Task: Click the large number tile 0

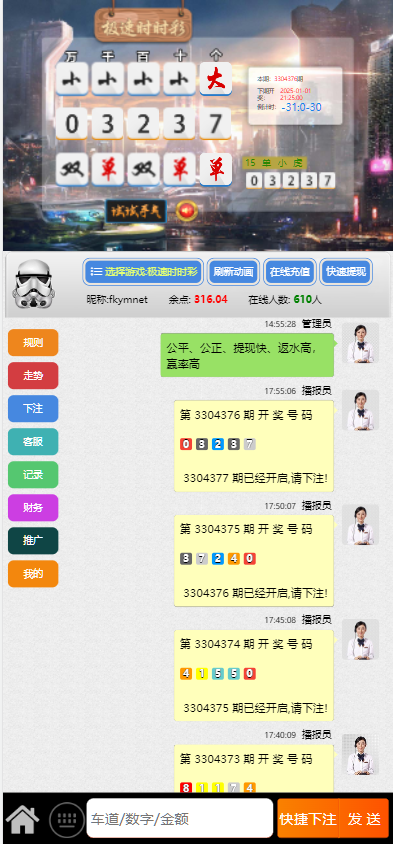Action: pyautogui.click(x=72, y=124)
